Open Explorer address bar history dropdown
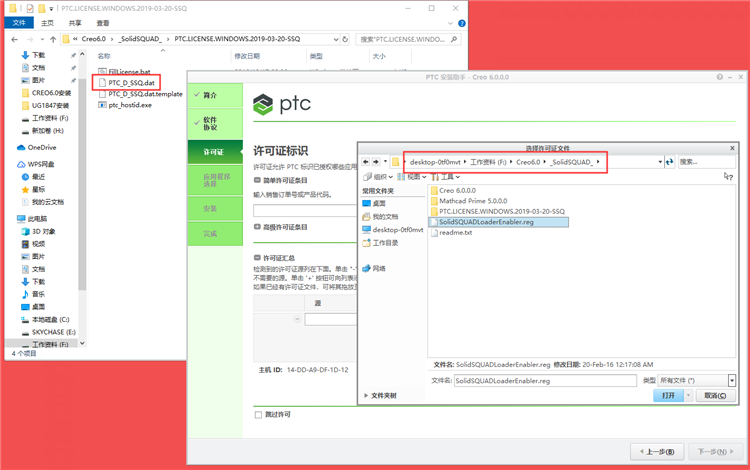This screenshot has height=470, width=750. pos(336,39)
